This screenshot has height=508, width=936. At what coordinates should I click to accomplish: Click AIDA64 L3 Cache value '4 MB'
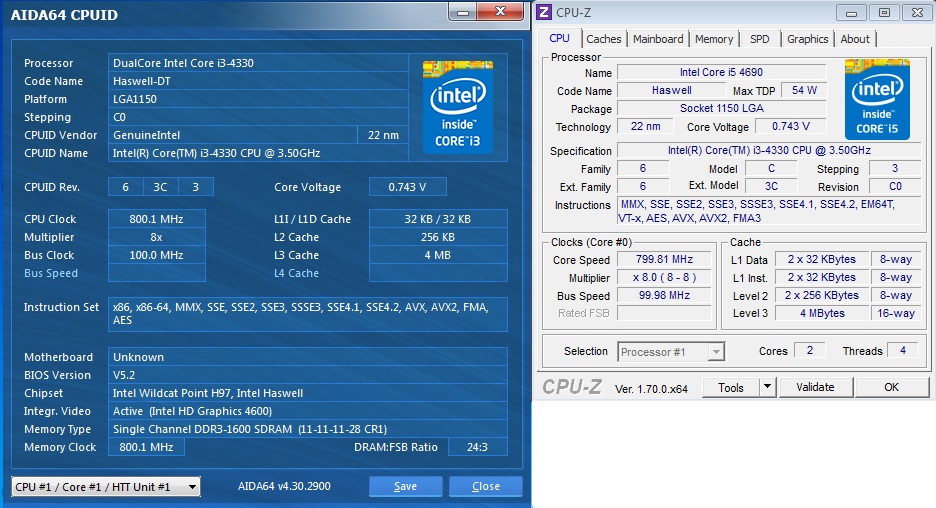[438, 254]
